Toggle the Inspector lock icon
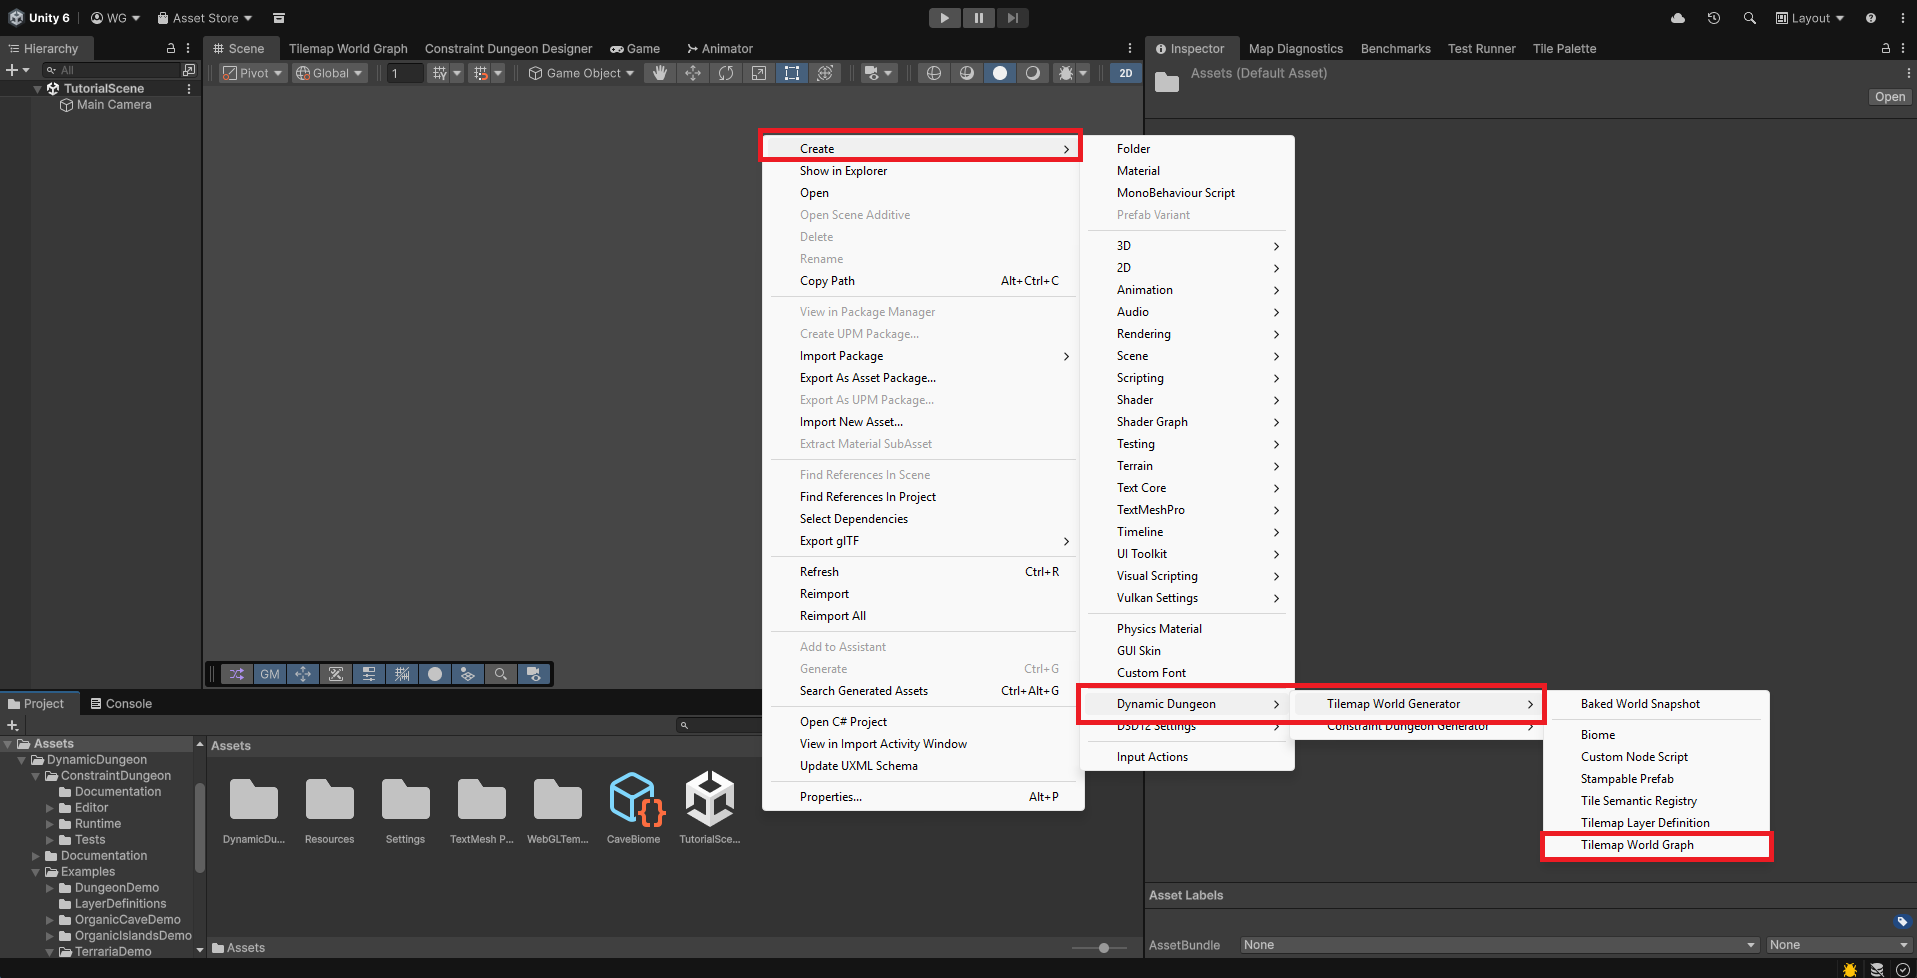The width and height of the screenshot is (1917, 978). (x=1886, y=48)
